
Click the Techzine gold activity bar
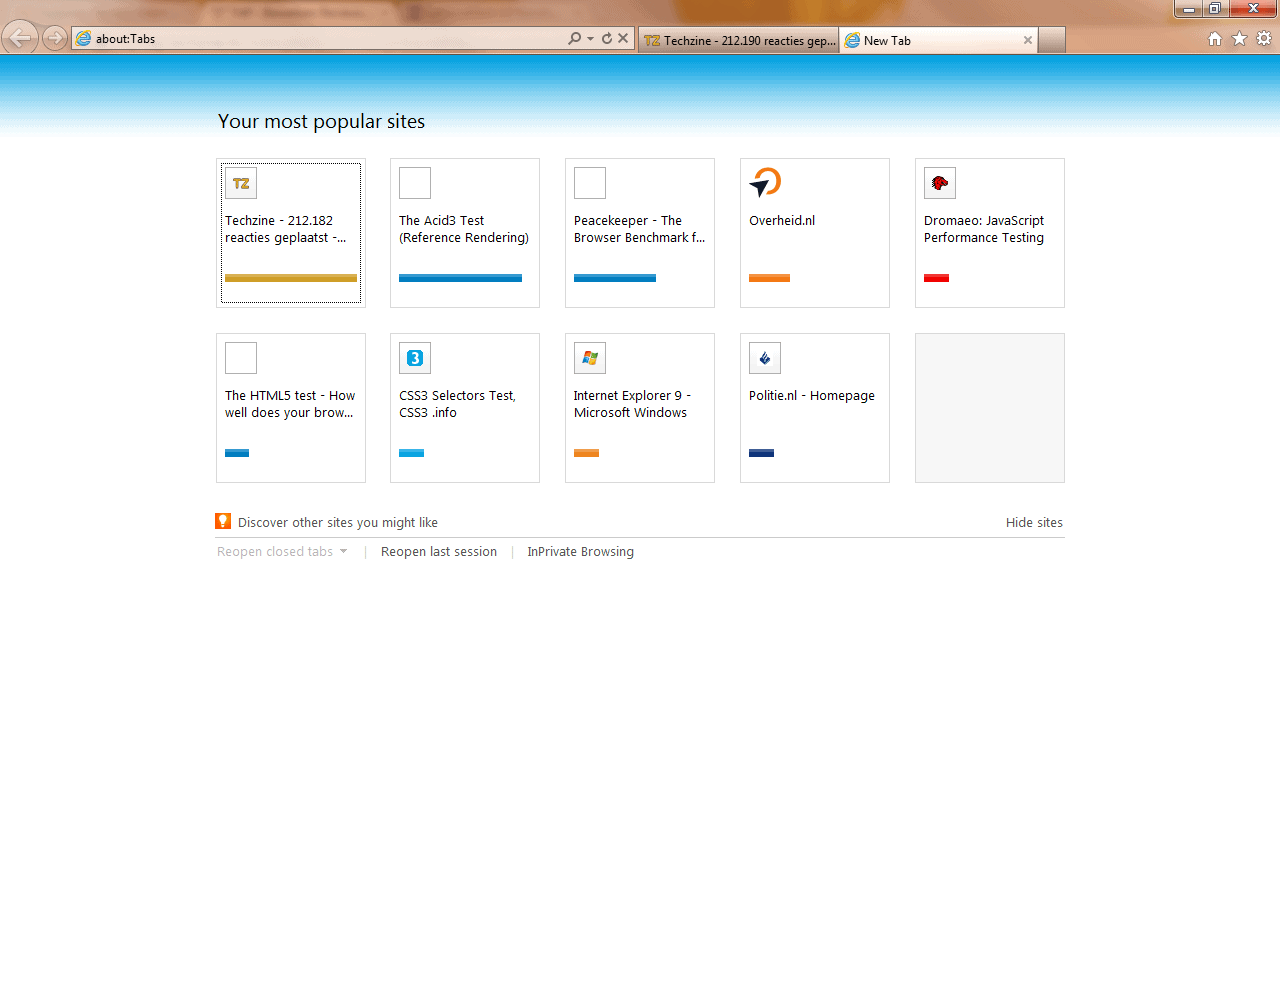coord(291,278)
